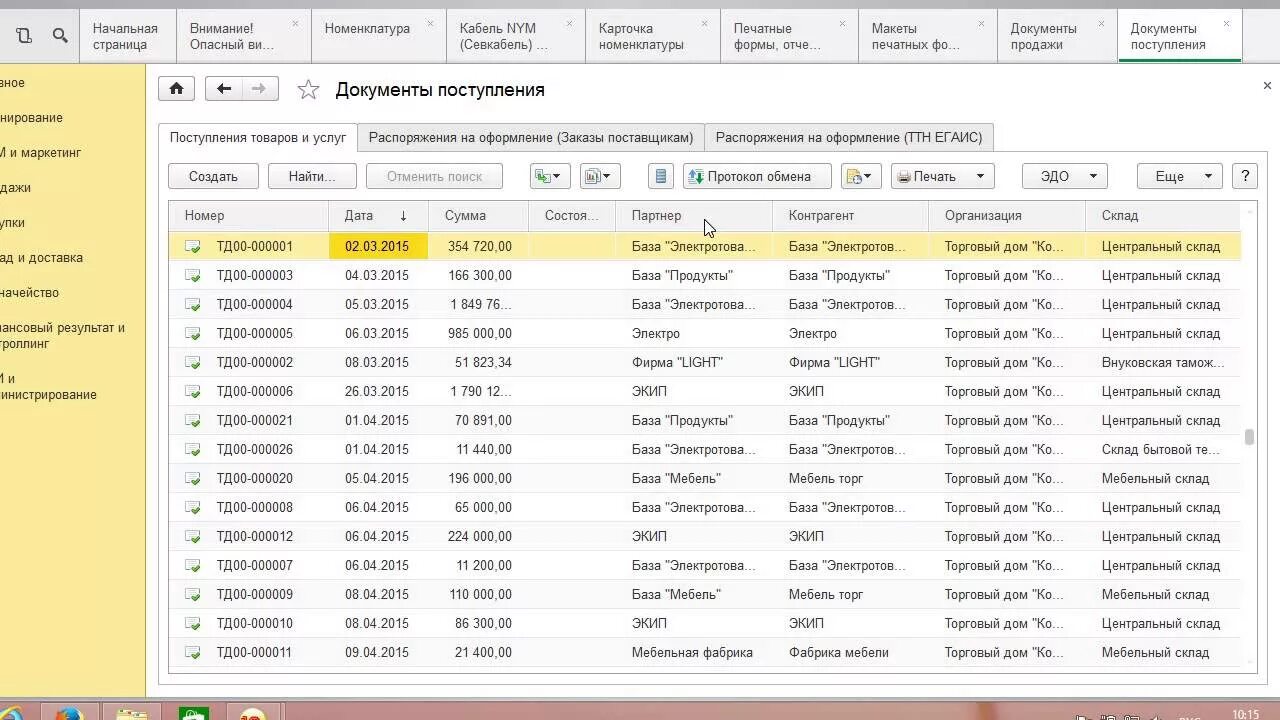Open the history icon beside search
The image size is (1280, 720).
(24, 36)
